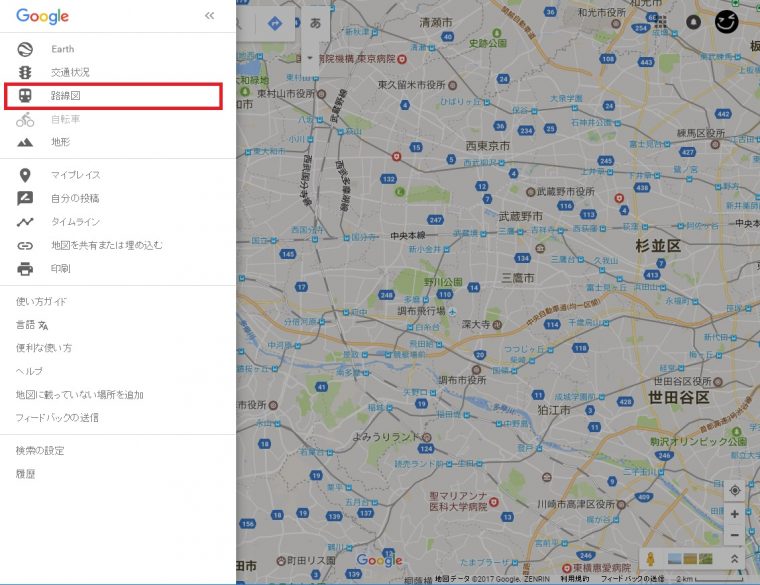Click the 自転車 bicycle icon
This screenshot has width=760, height=585.
click(x=25, y=119)
